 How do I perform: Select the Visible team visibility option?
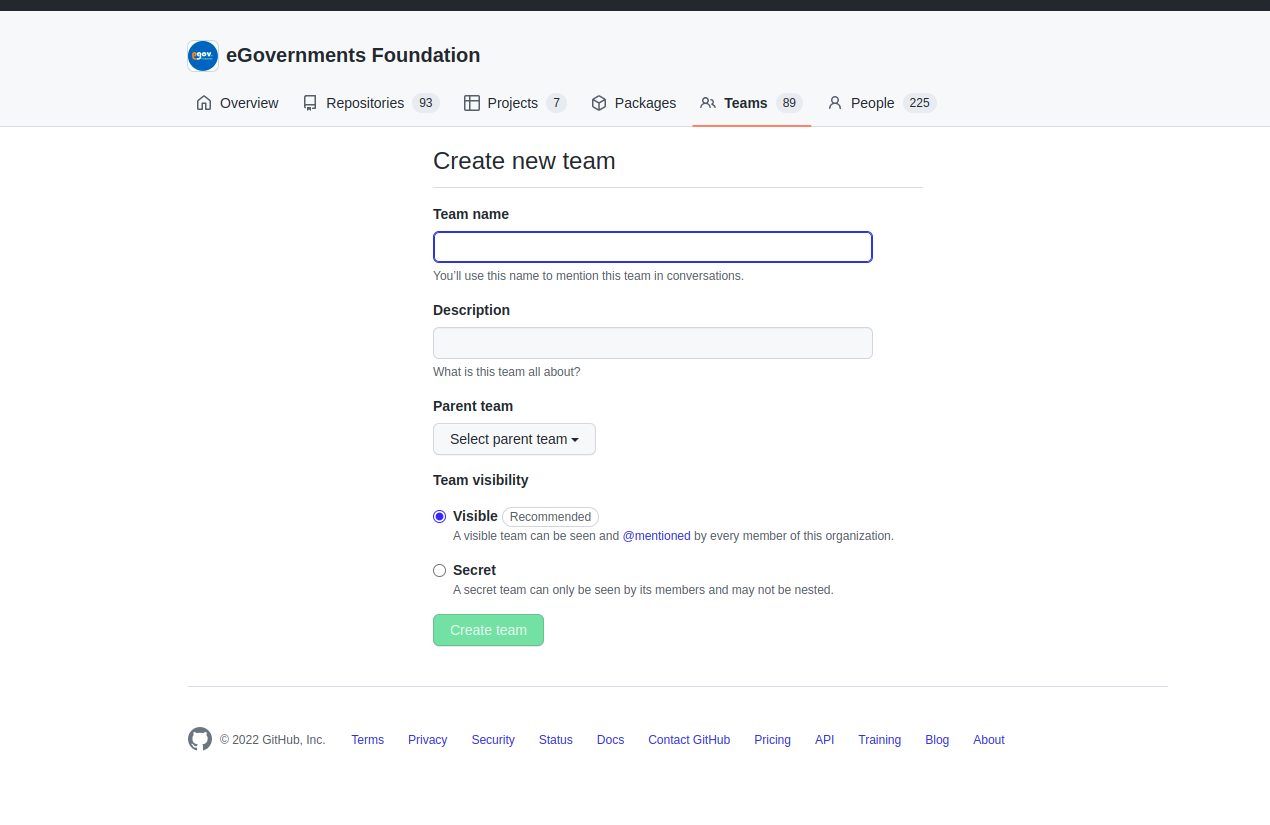[439, 517]
